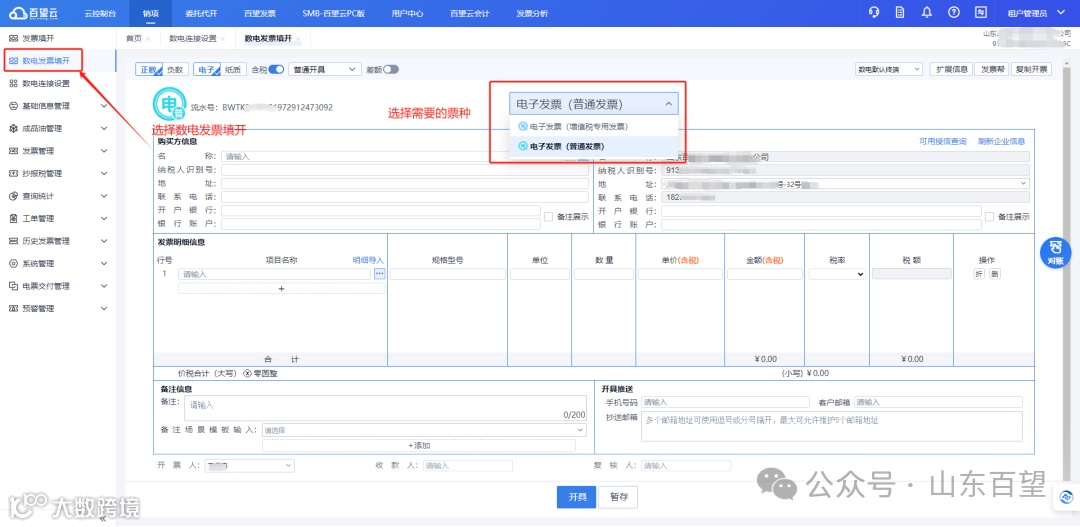This screenshot has height=527, width=1080.
Task: Select the 负数 option
Action: (x=175, y=70)
